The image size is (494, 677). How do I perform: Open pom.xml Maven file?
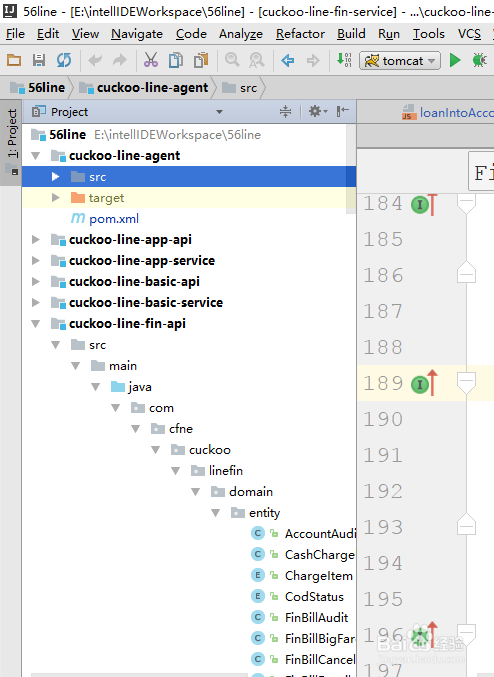point(114,219)
